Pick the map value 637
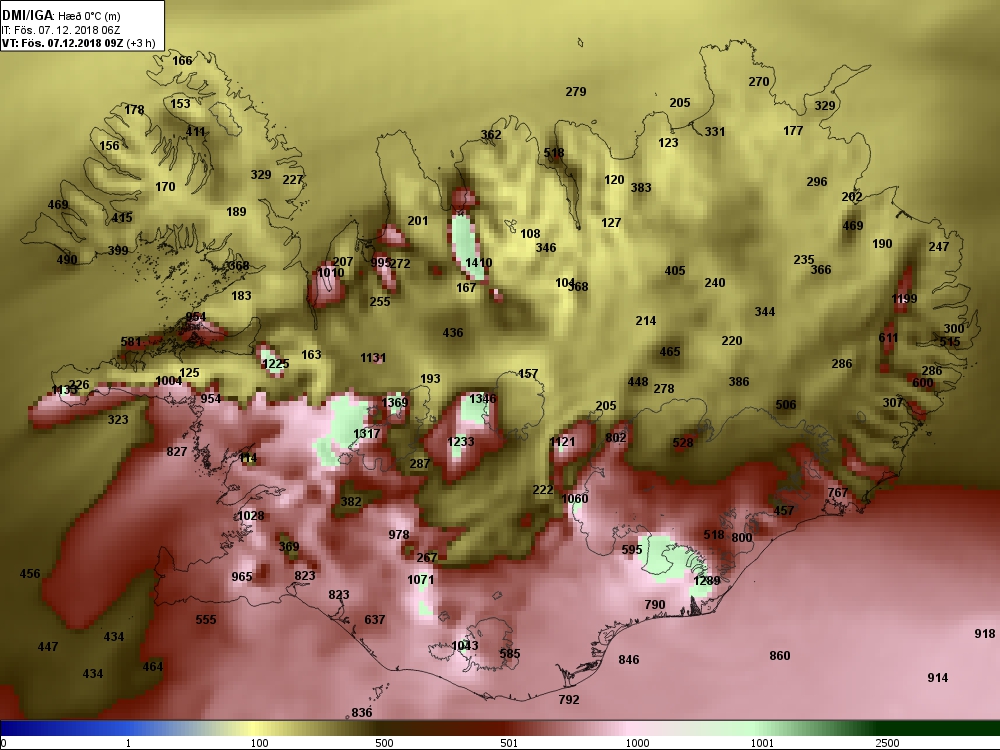 click(x=374, y=620)
